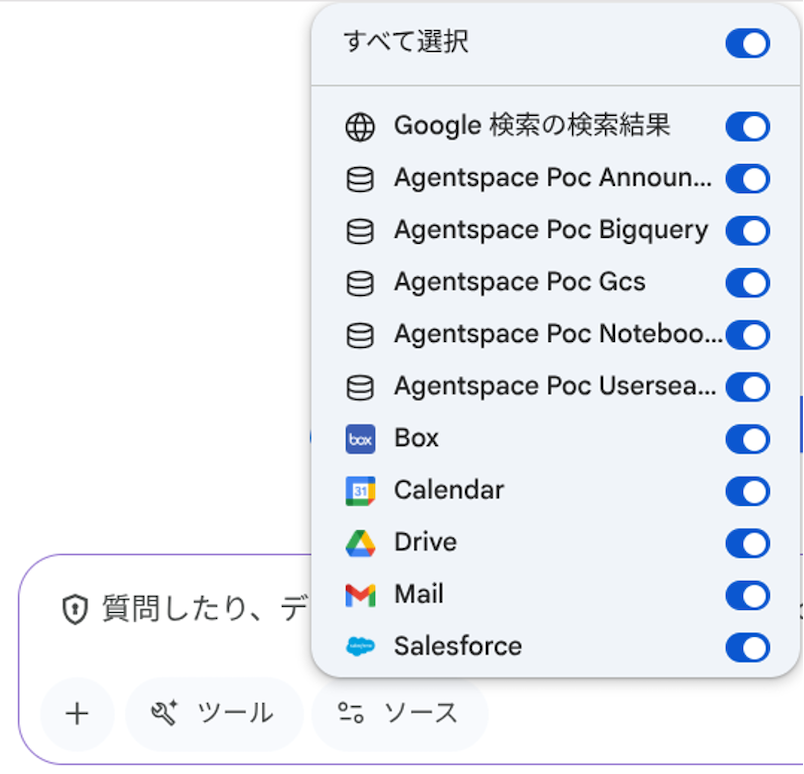Screen dimensions: 804x774
Task: Open the ソース sources button
Action: coord(399,714)
